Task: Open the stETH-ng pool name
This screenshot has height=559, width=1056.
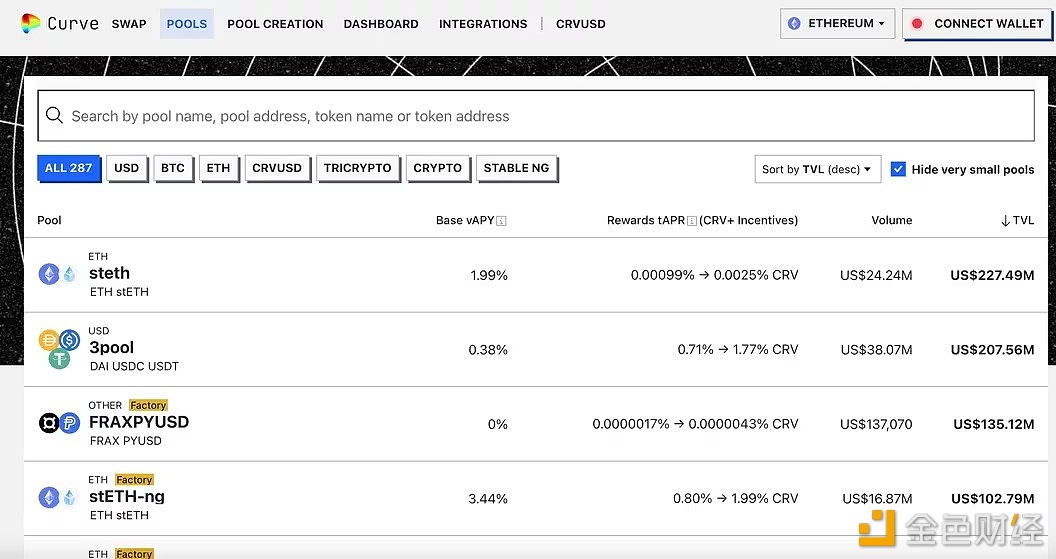Action: [127, 497]
